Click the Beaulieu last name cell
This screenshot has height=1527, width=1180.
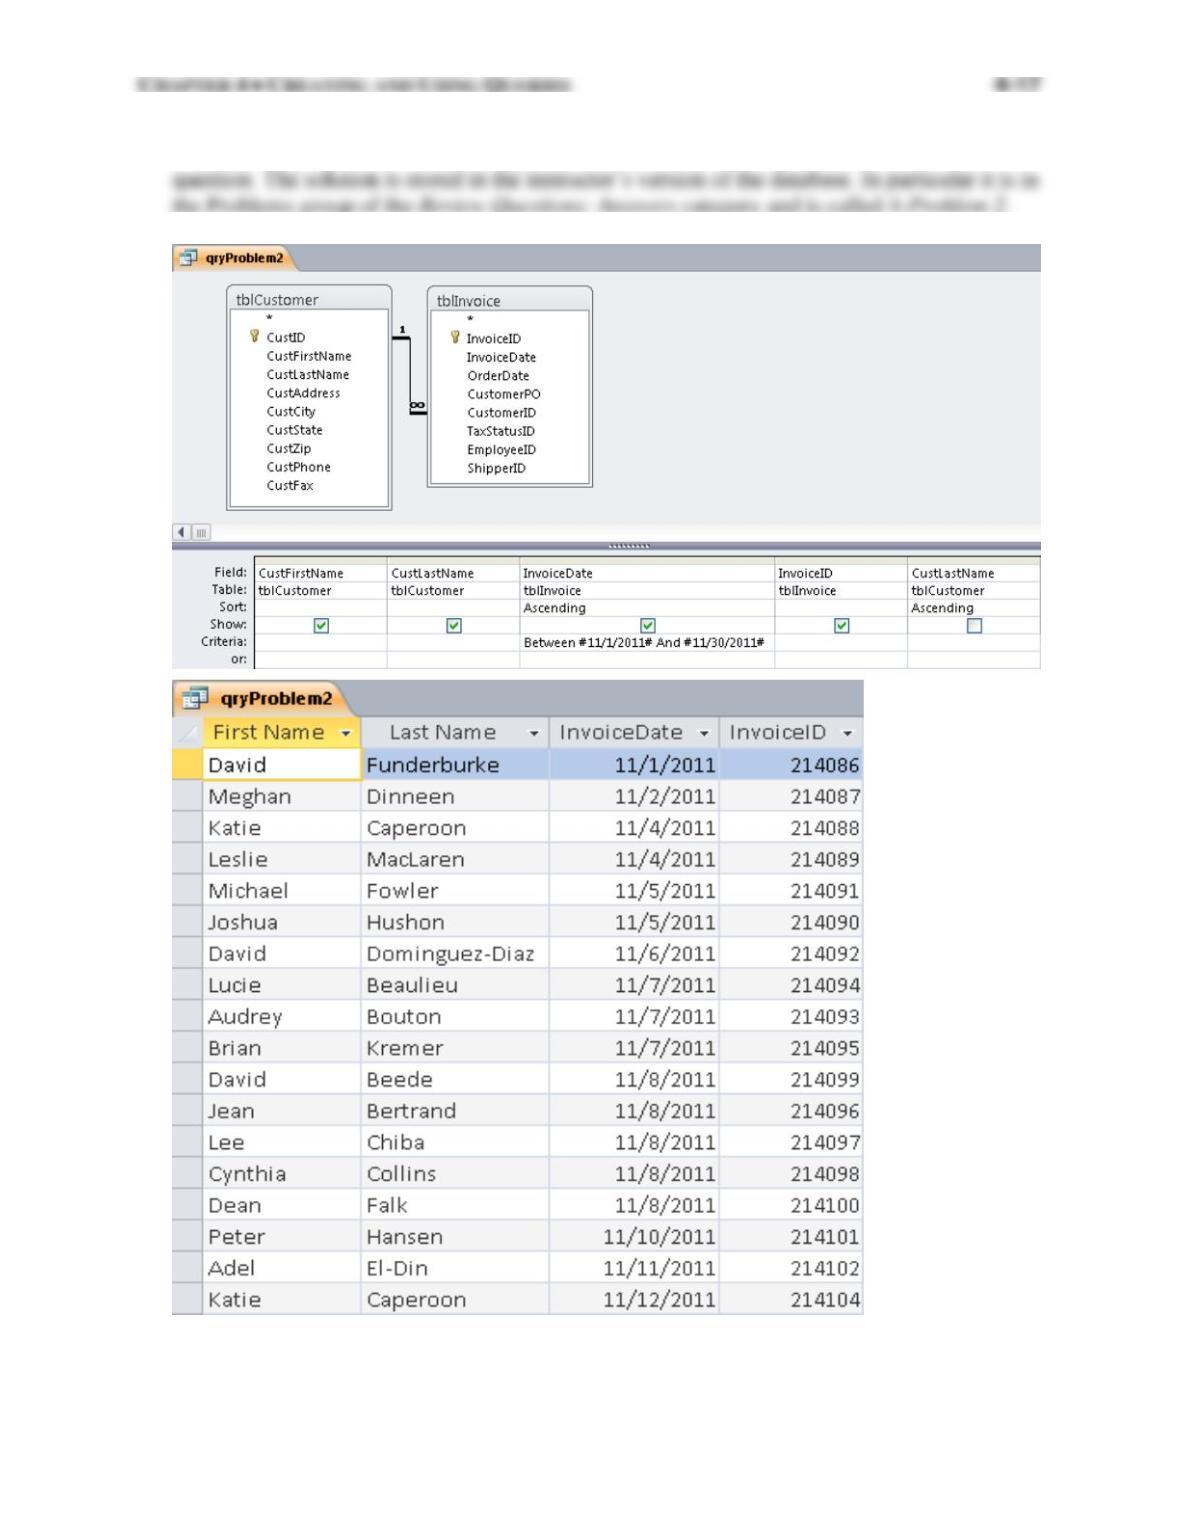point(455,985)
